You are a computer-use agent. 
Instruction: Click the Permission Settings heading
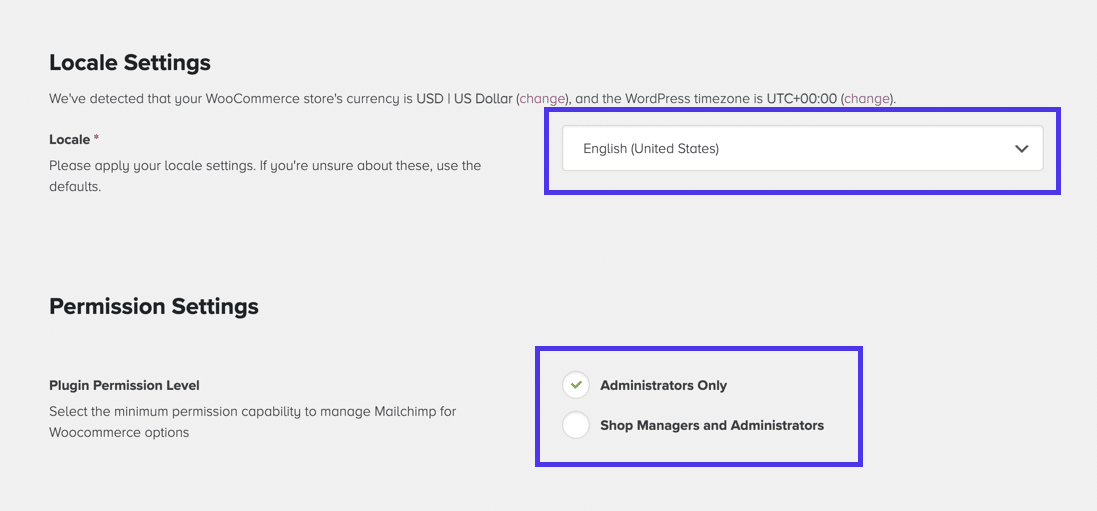tap(154, 306)
